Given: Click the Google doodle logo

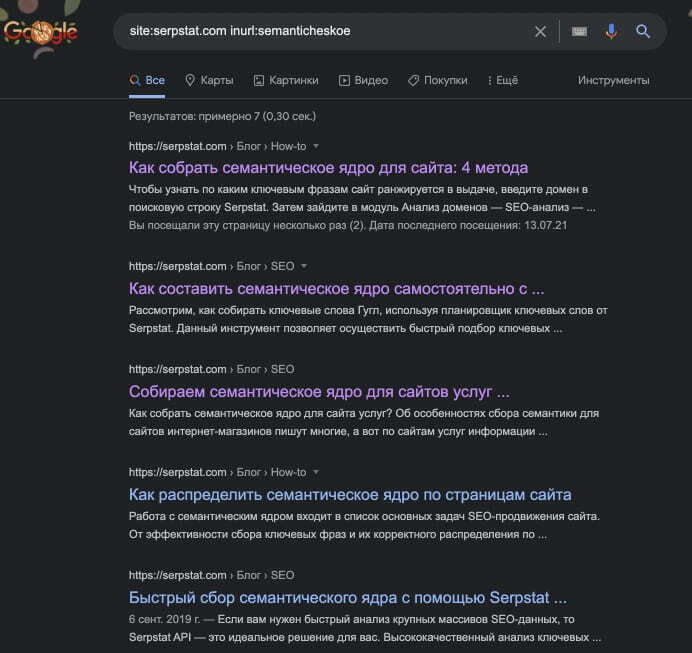Looking at the screenshot, I should pyautogui.click(x=40, y=32).
